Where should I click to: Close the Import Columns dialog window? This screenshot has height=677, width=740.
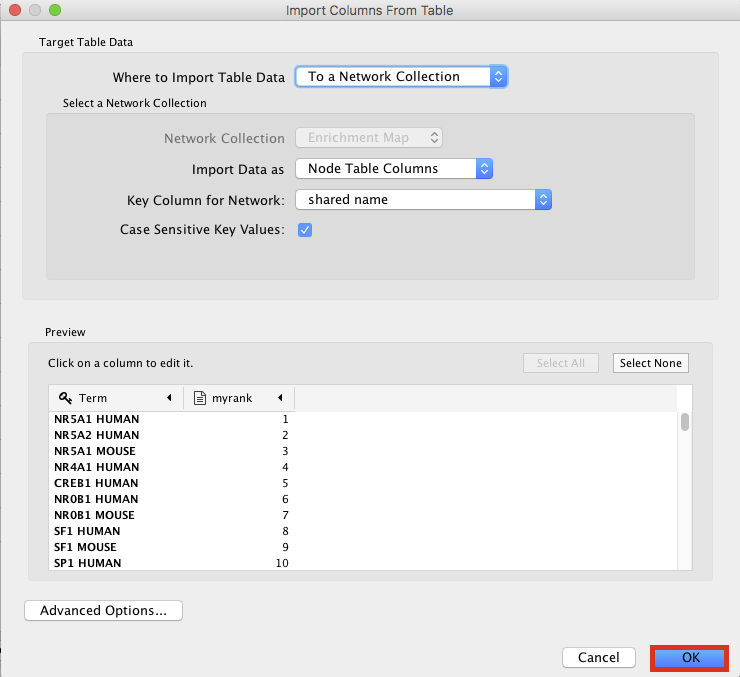[x=15, y=10]
